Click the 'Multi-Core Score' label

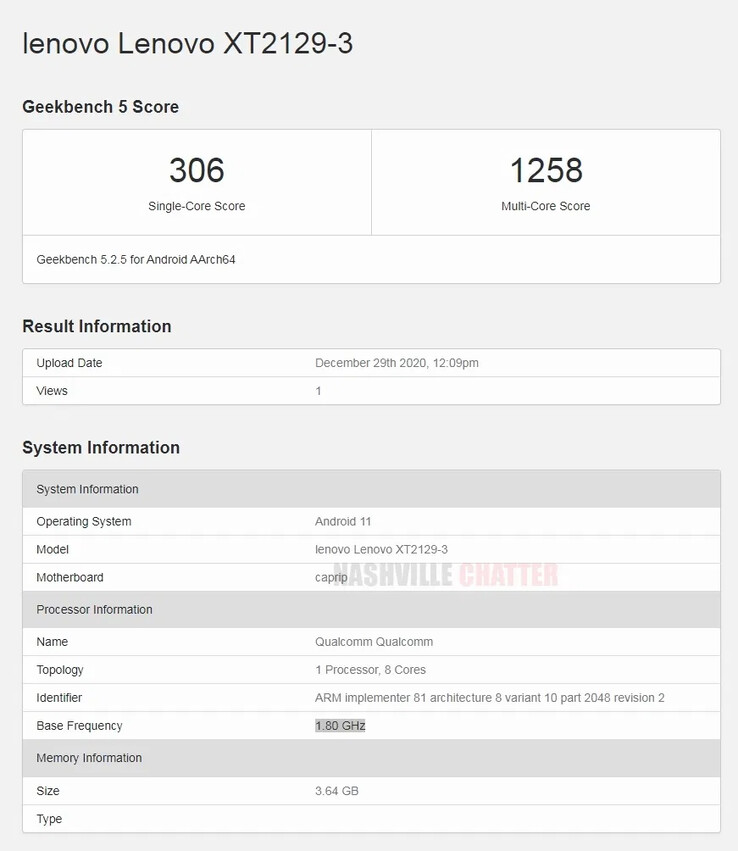pyautogui.click(x=546, y=206)
